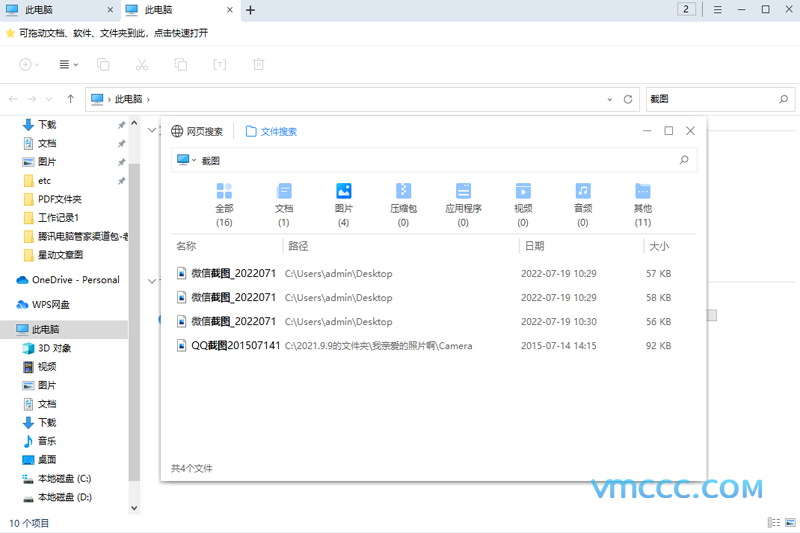Click the 全部 results category icon
800x533 pixels.
224,191
